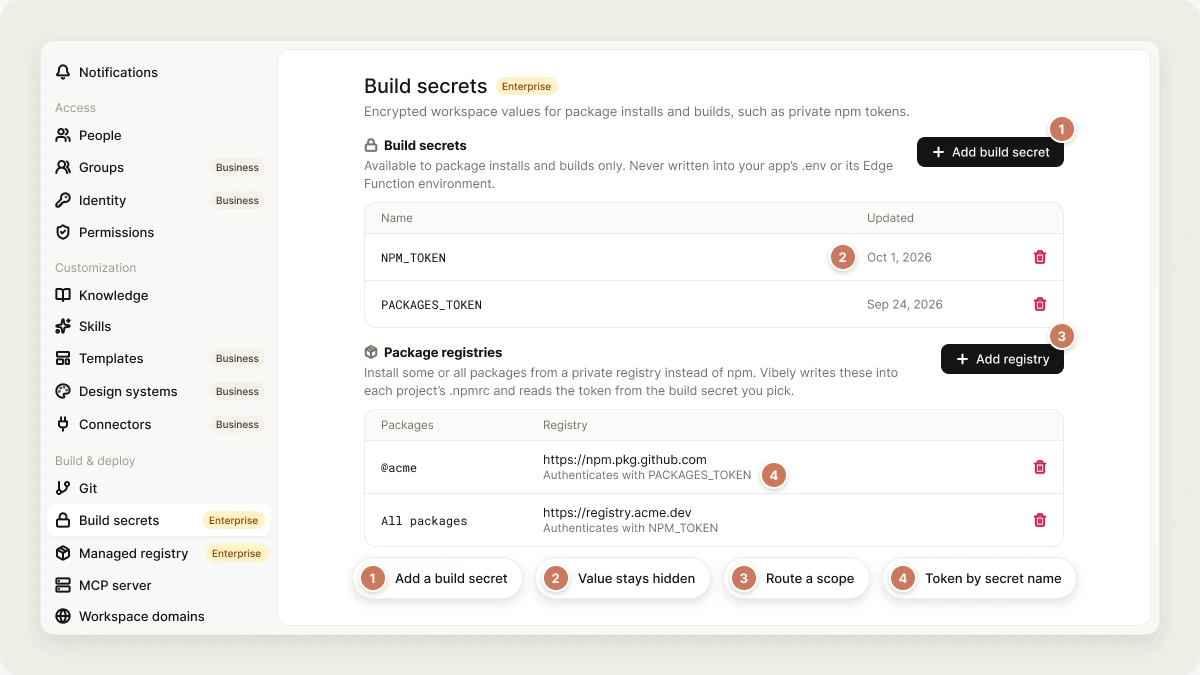Click Authenticates with NPM_TOKEN text
Viewport: 1200px width, 675px height.
[x=630, y=528]
